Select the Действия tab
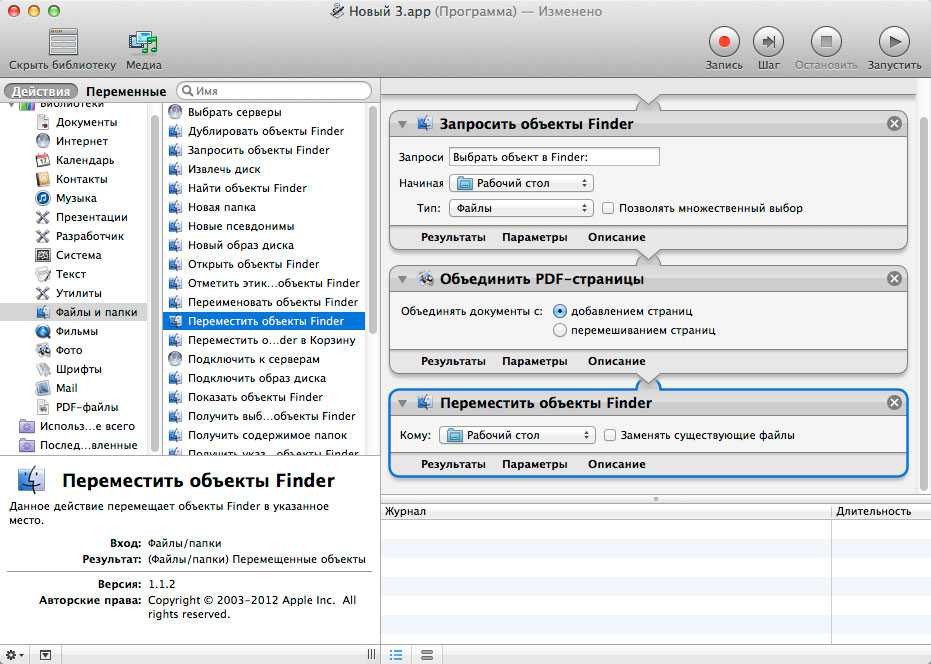 (x=41, y=91)
